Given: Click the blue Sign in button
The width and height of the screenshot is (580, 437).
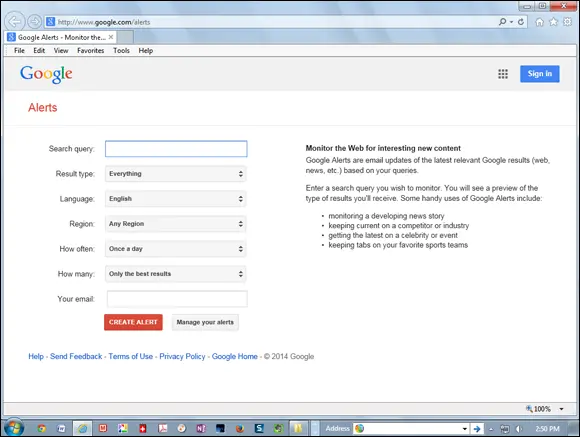Looking at the screenshot, I should click(540, 74).
